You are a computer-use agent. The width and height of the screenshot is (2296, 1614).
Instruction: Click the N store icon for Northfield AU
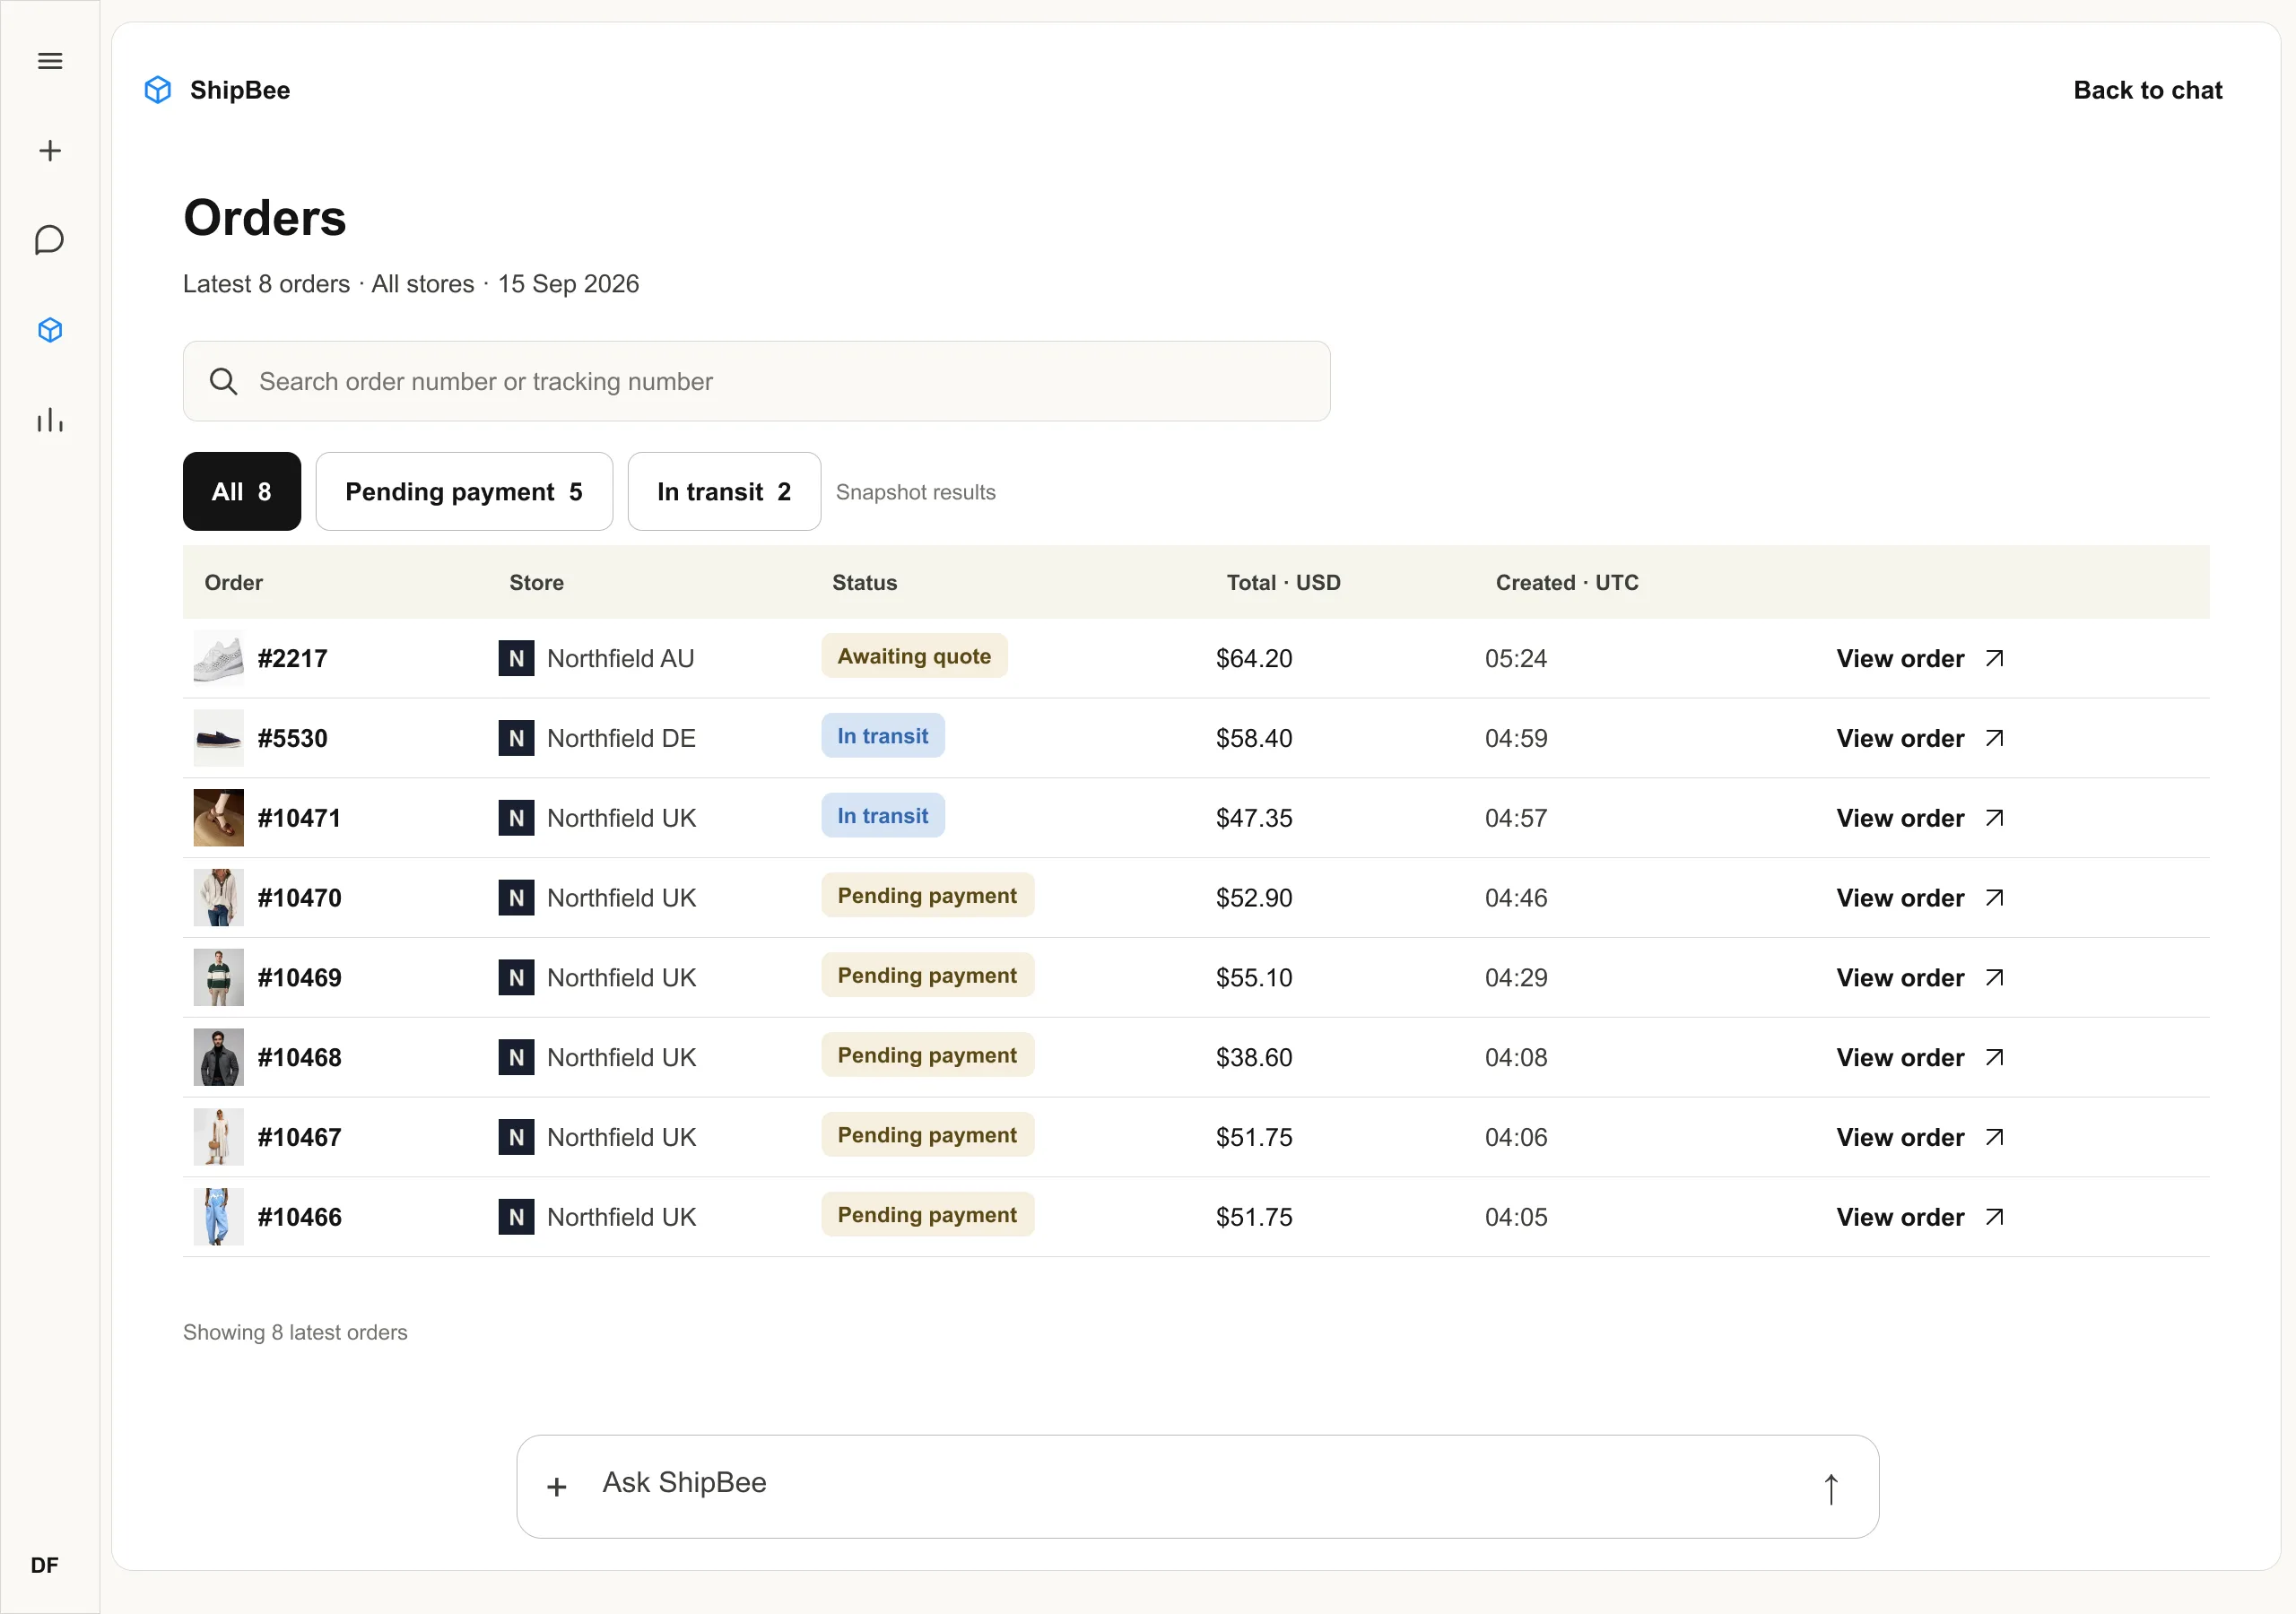(516, 658)
